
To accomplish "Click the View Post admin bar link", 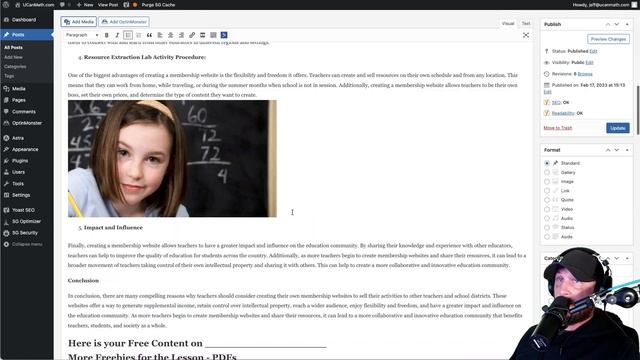I will point(108,5).
